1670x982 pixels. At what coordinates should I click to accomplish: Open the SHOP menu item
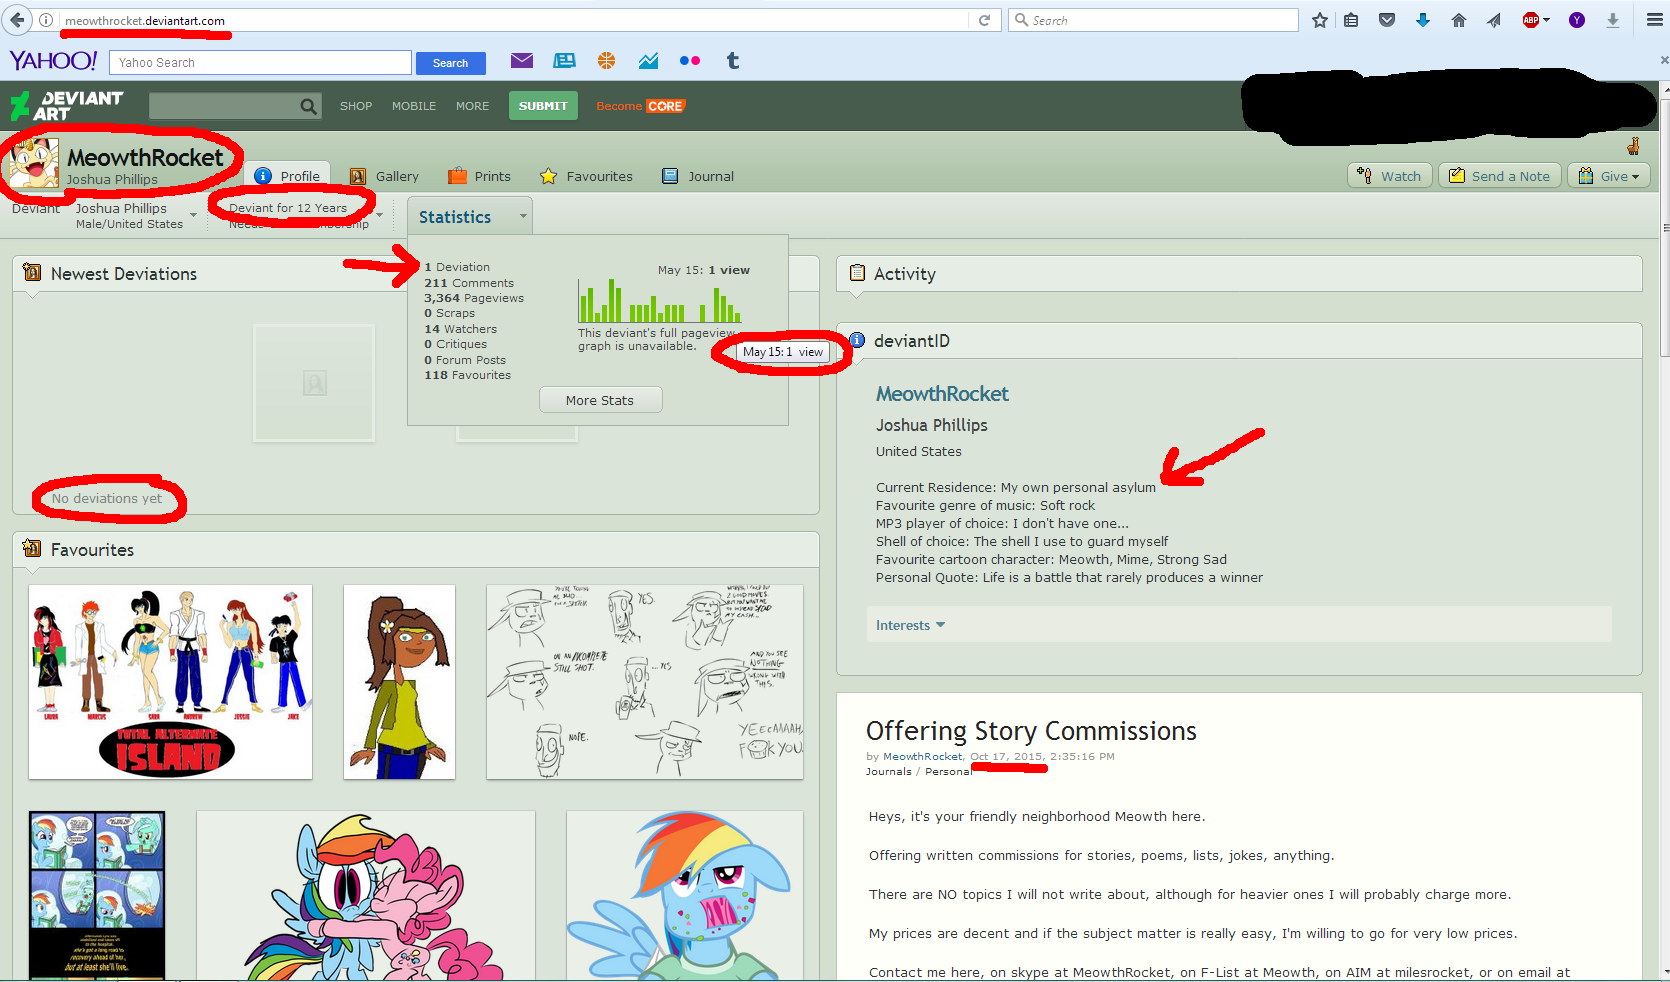tap(356, 106)
